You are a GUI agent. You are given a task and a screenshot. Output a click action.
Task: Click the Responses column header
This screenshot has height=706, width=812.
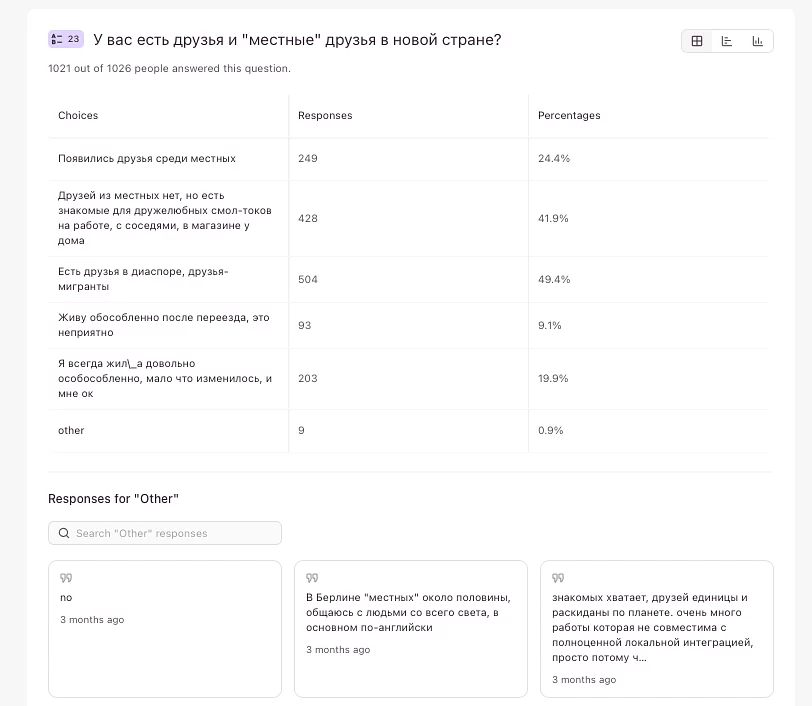pos(325,116)
